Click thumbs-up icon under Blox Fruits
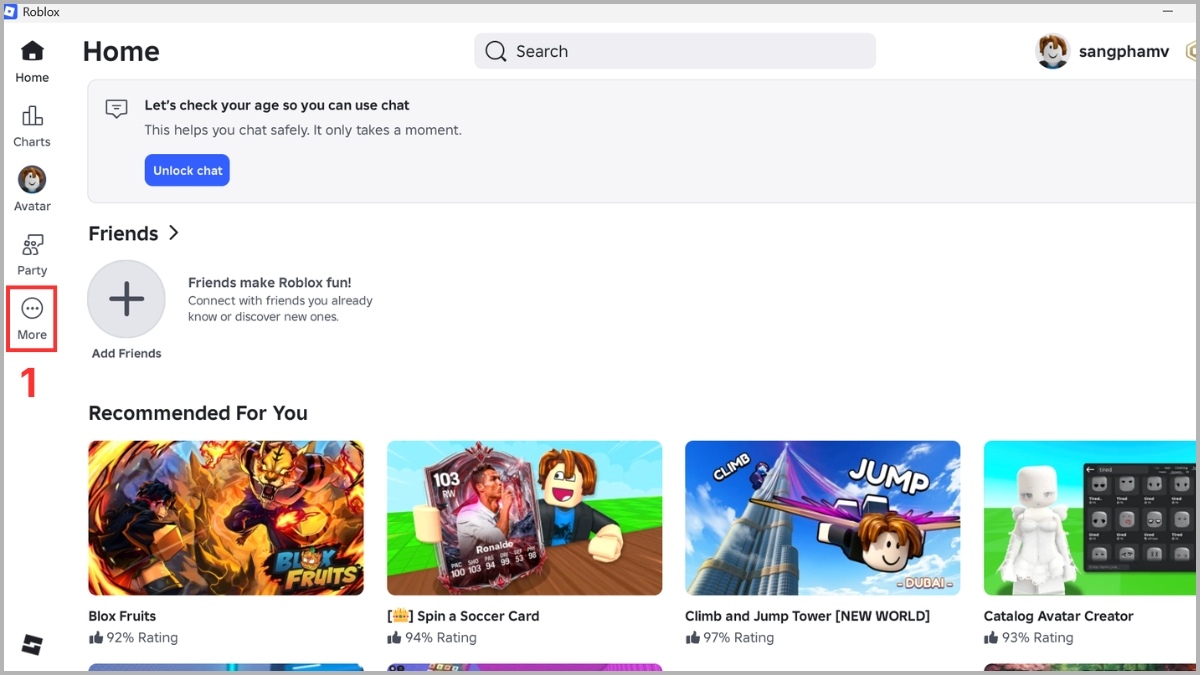 [96, 638]
